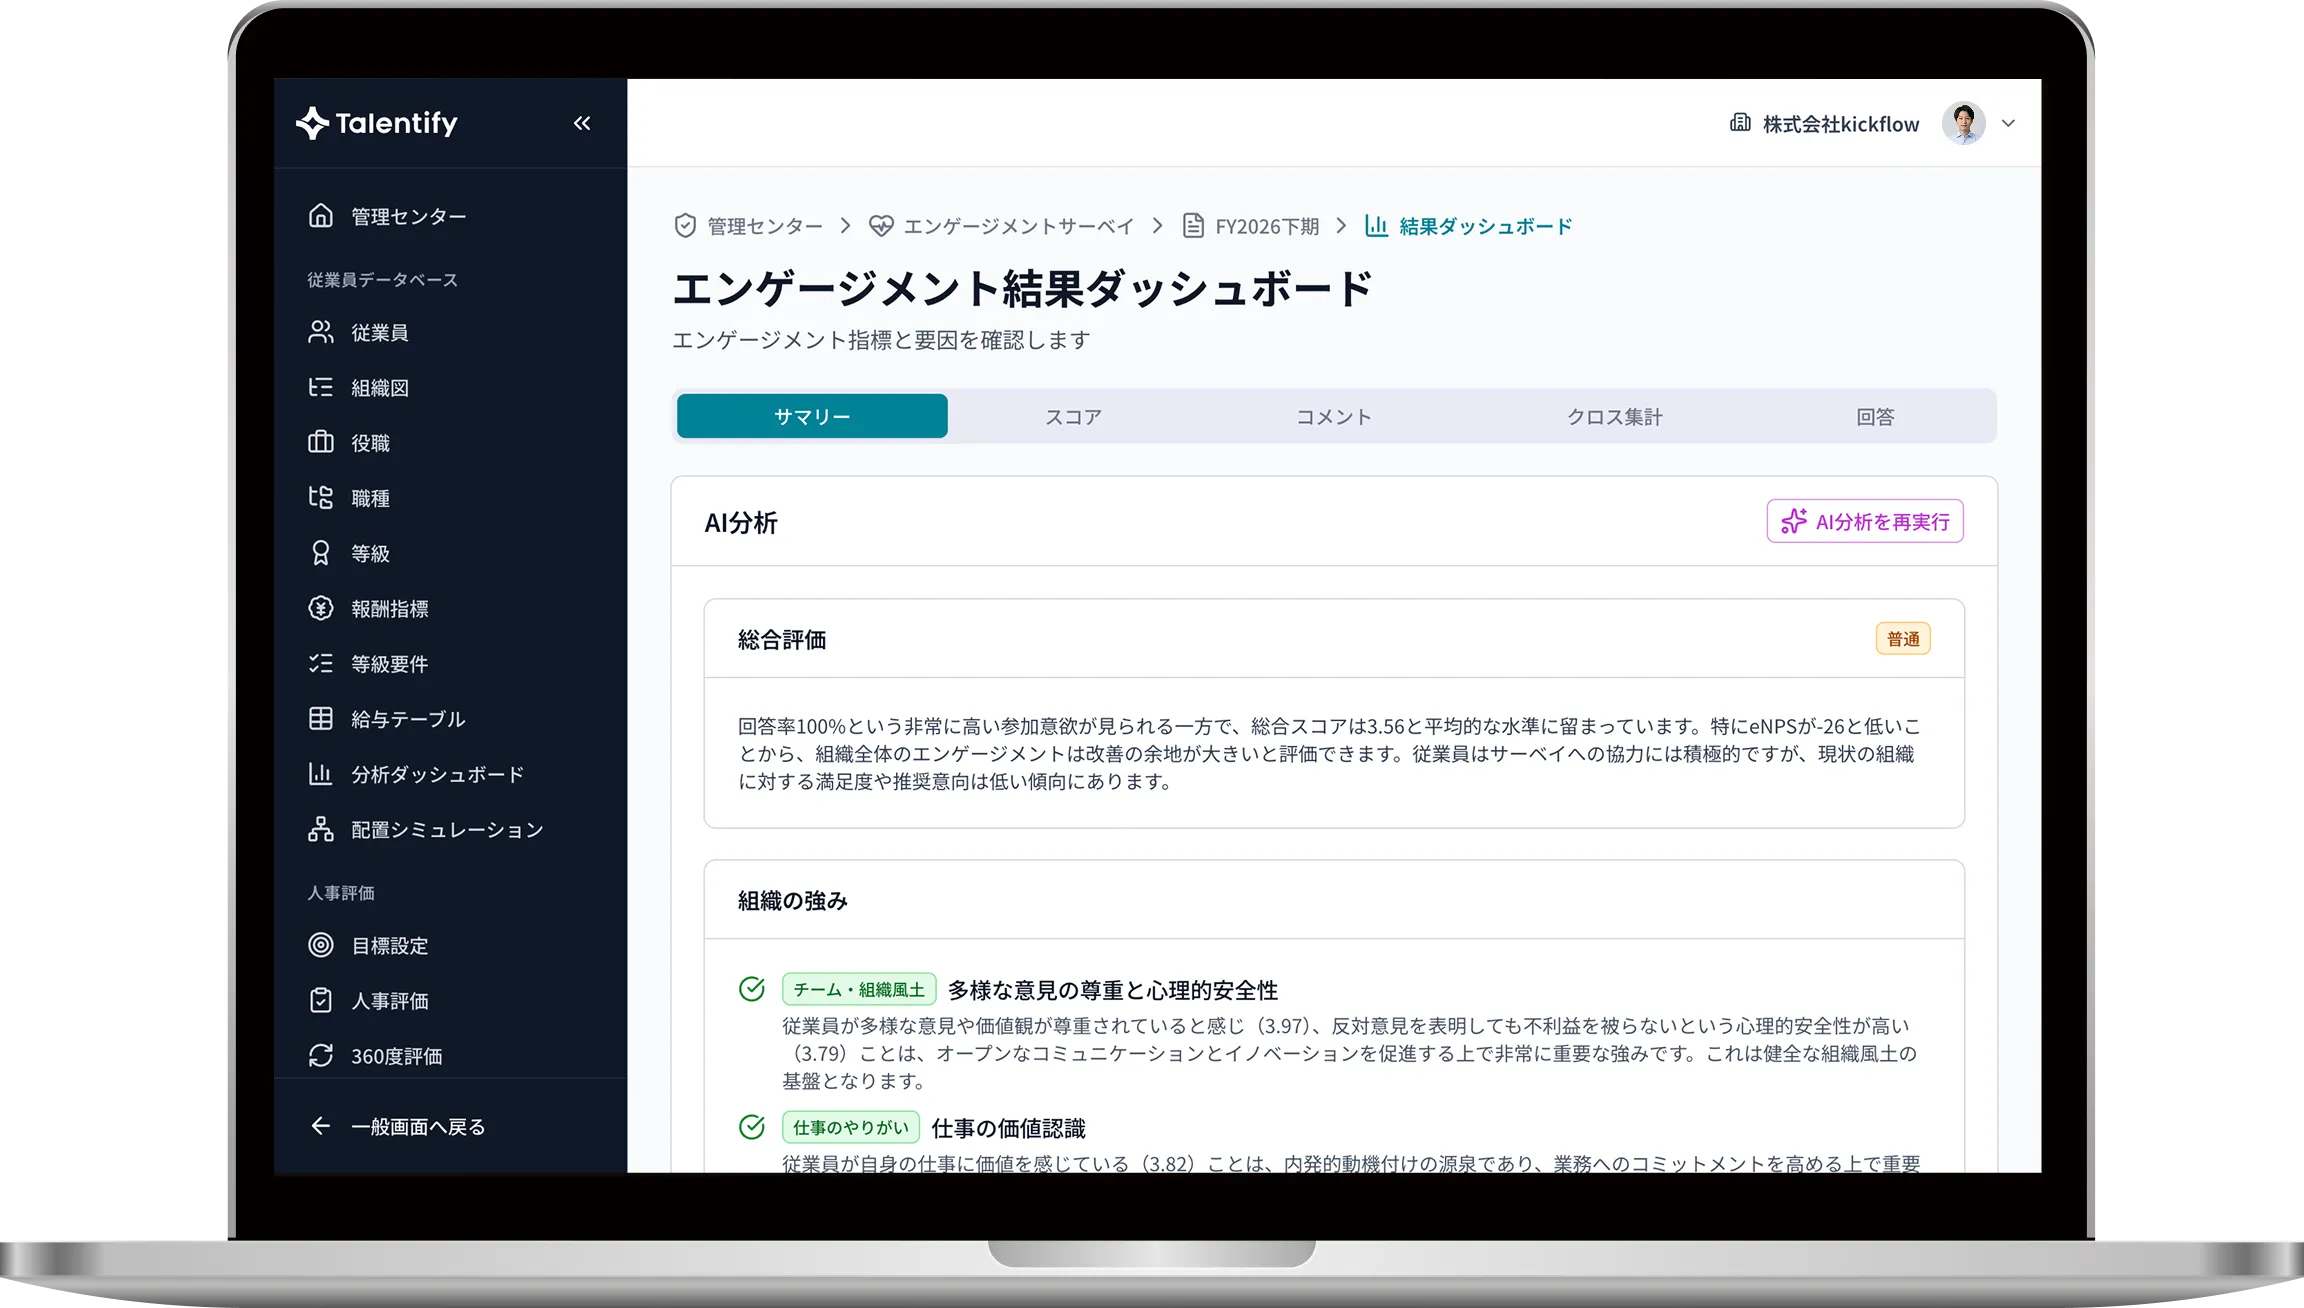The width and height of the screenshot is (2304, 1308).
Task: Click the 360度評価 refresh icon
Action: pyautogui.click(x=321, y=1055)
